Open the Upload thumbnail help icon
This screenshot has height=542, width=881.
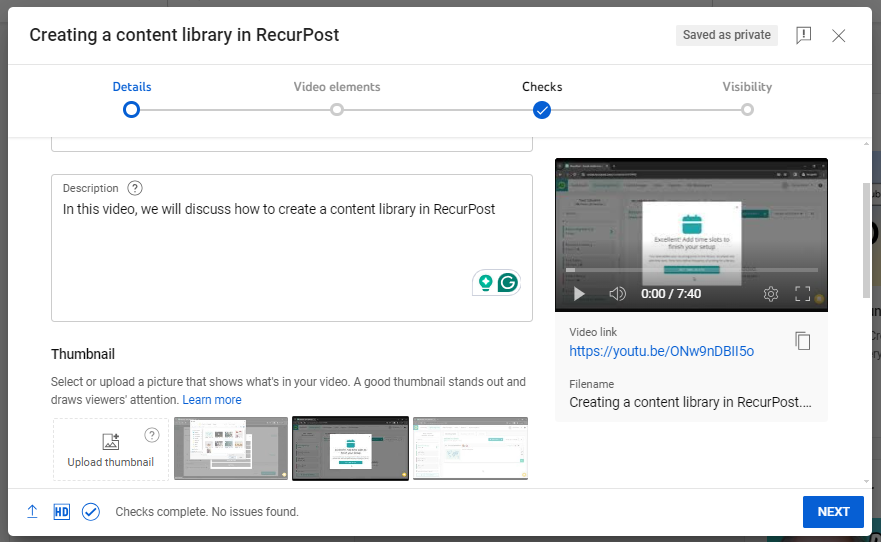pyautogui.click(x=152, y=435)
